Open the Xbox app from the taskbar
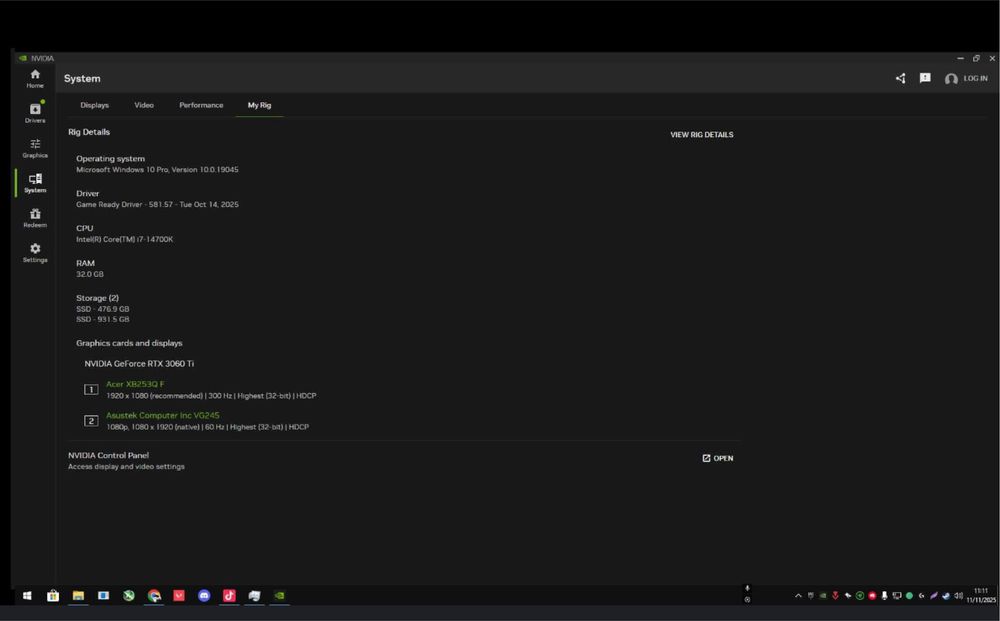1000x621 pixels. (129, 595)
